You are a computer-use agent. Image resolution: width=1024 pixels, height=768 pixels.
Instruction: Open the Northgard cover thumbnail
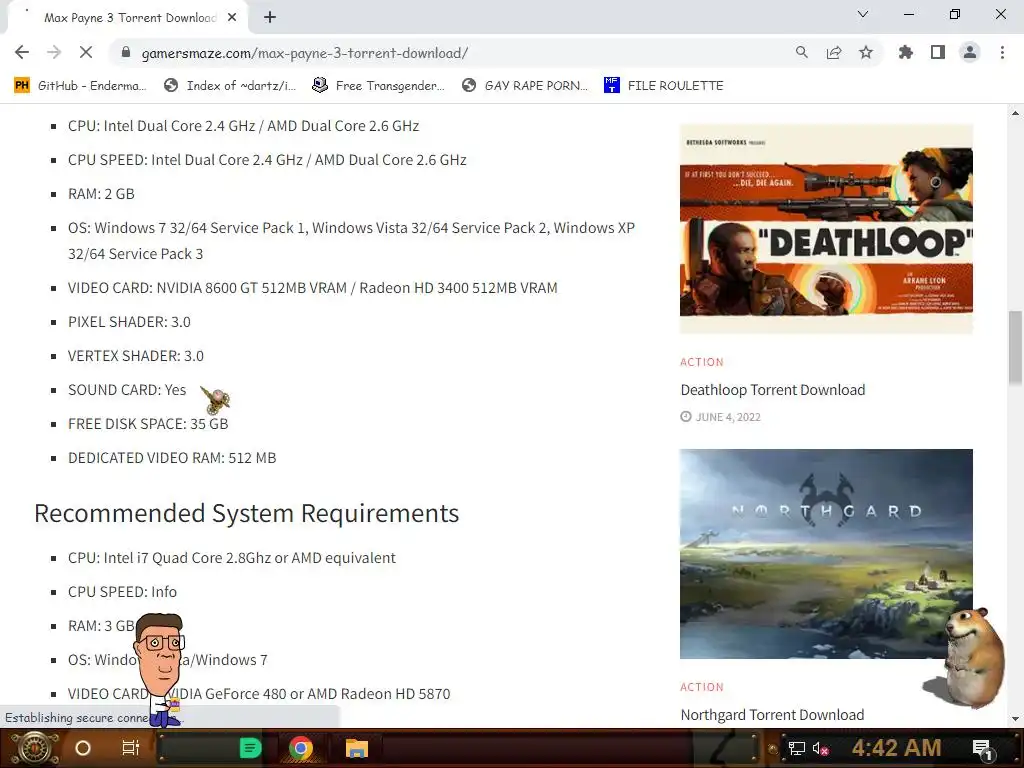pyautogui.click(x=826, y=554)
